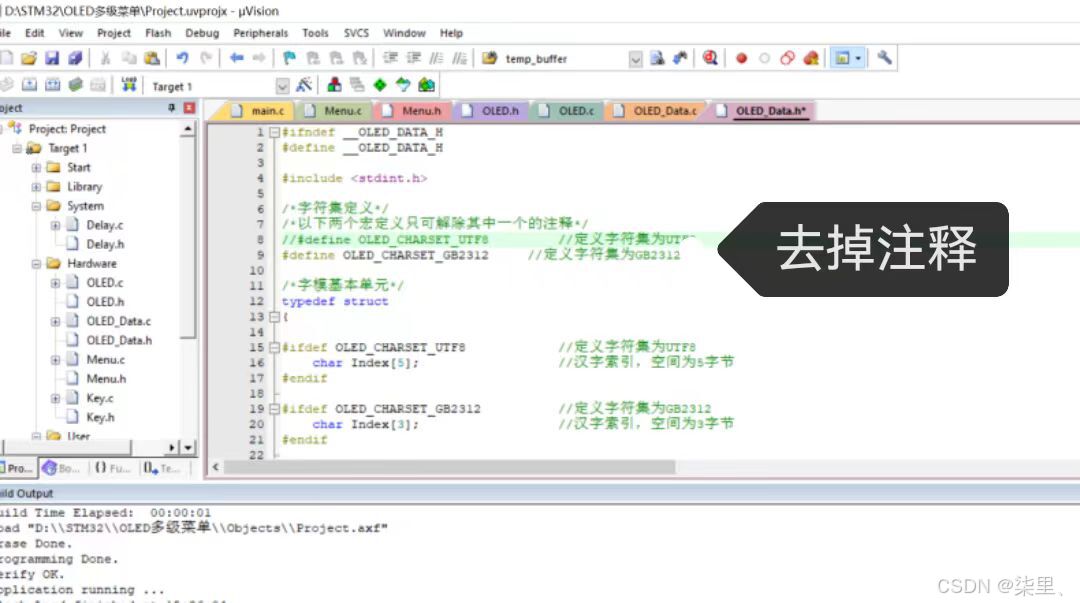Click the Download to flash icon

(x=129, y=85)
